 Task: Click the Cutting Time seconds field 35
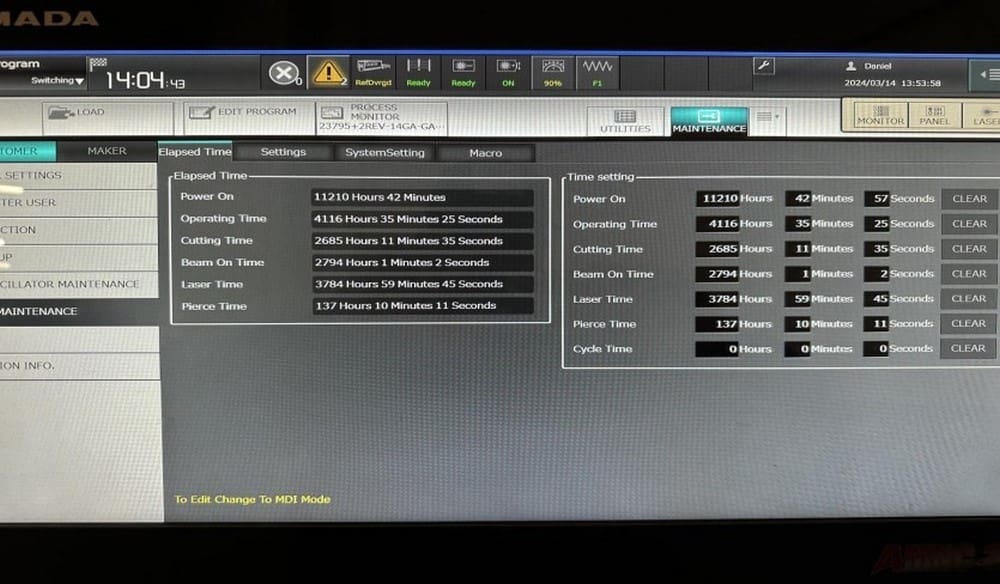(877, 249)
